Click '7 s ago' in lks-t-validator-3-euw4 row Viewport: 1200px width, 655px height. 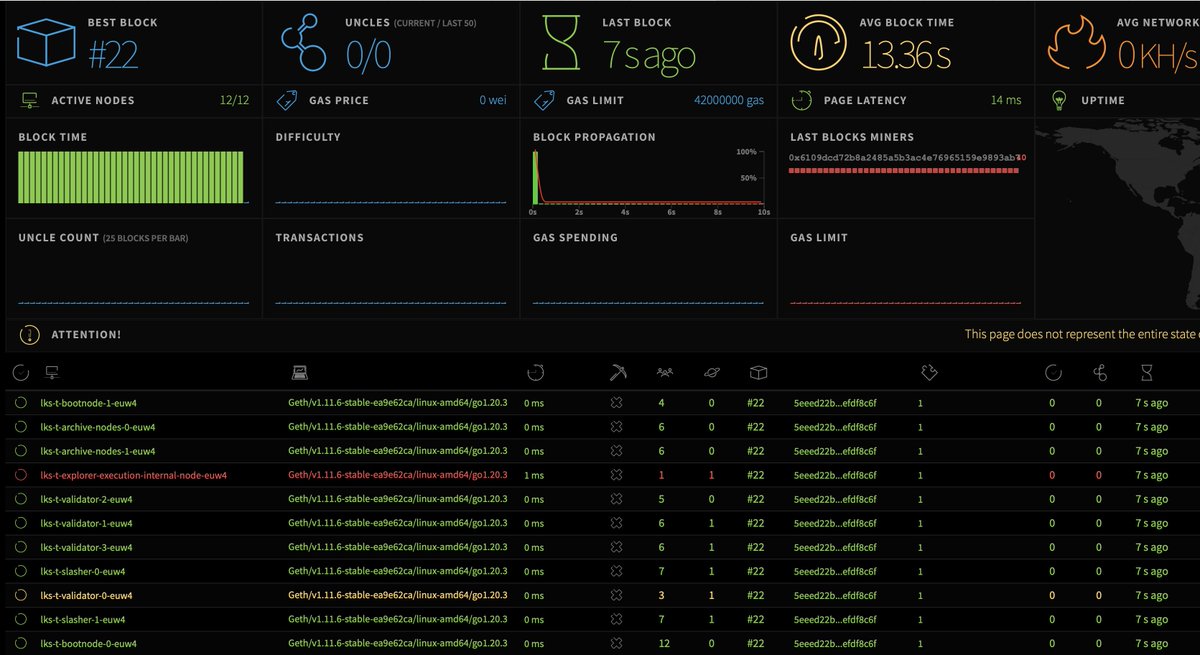tap(1151, 547)
